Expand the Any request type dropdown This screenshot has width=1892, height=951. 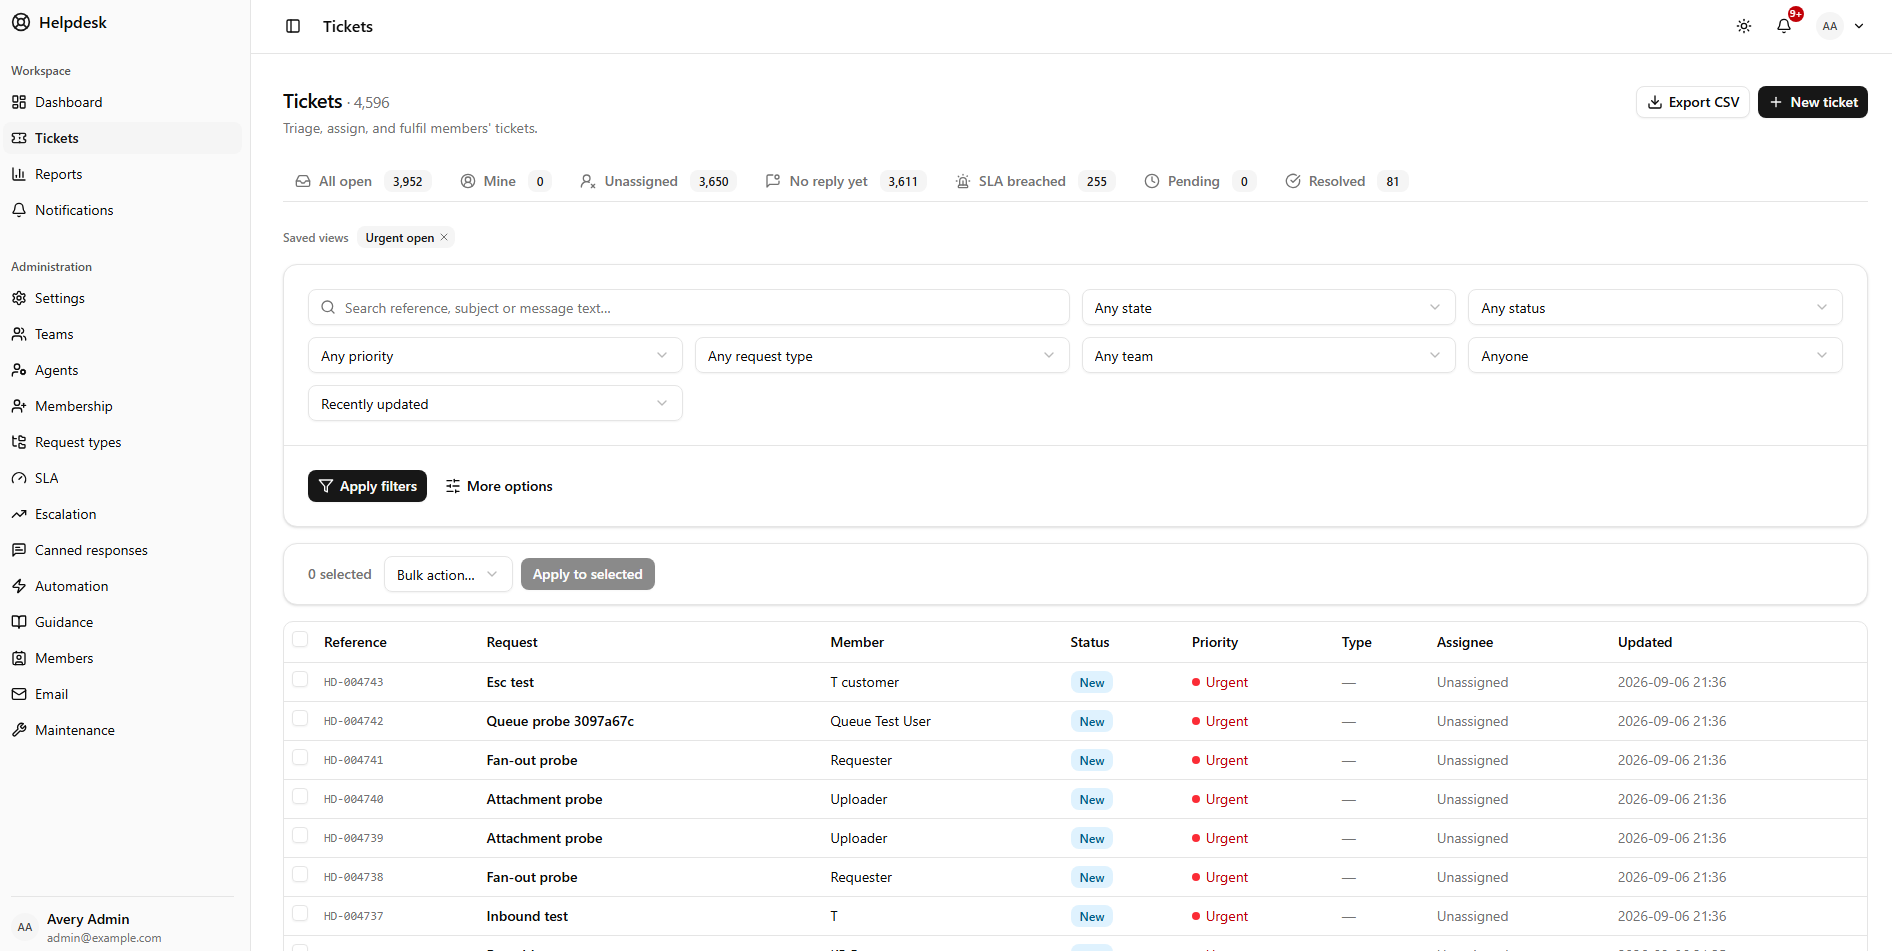point(882,356)
